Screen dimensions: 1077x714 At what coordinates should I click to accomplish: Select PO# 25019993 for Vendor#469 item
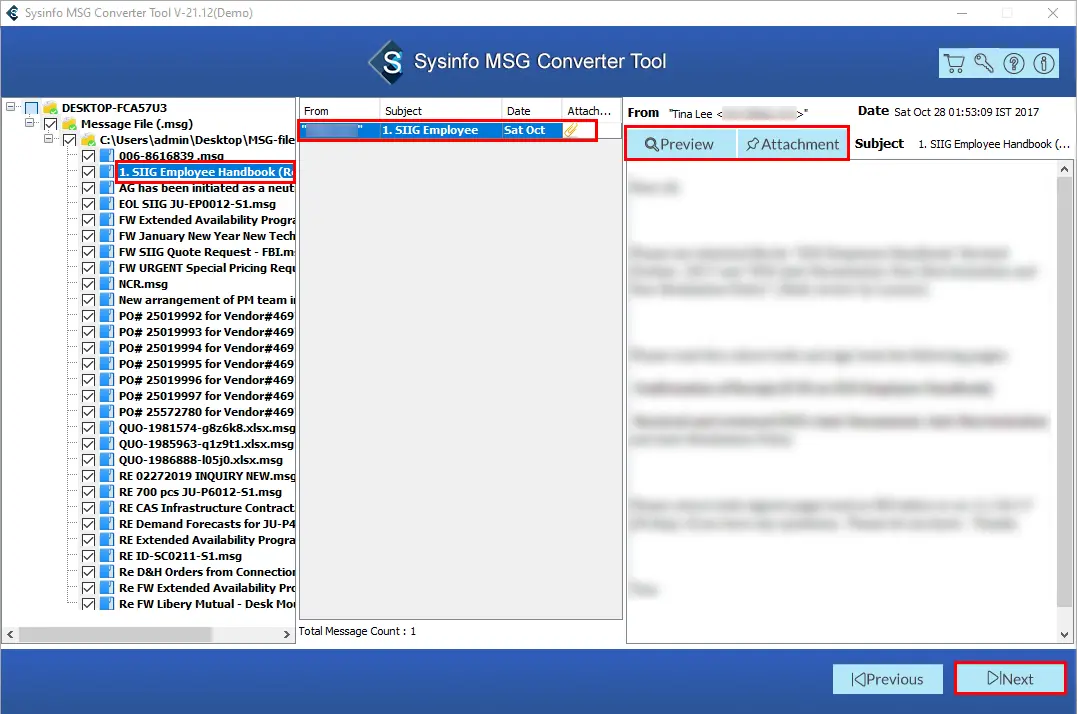206,332
